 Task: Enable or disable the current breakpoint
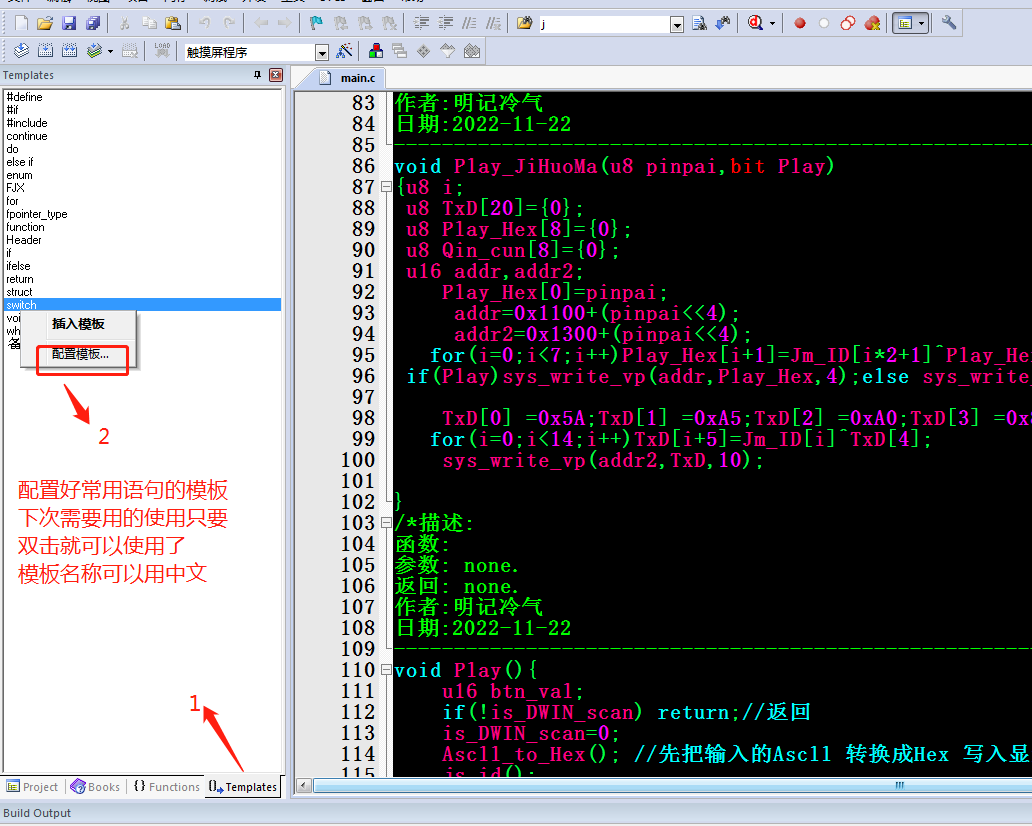(x=824, y=24)
